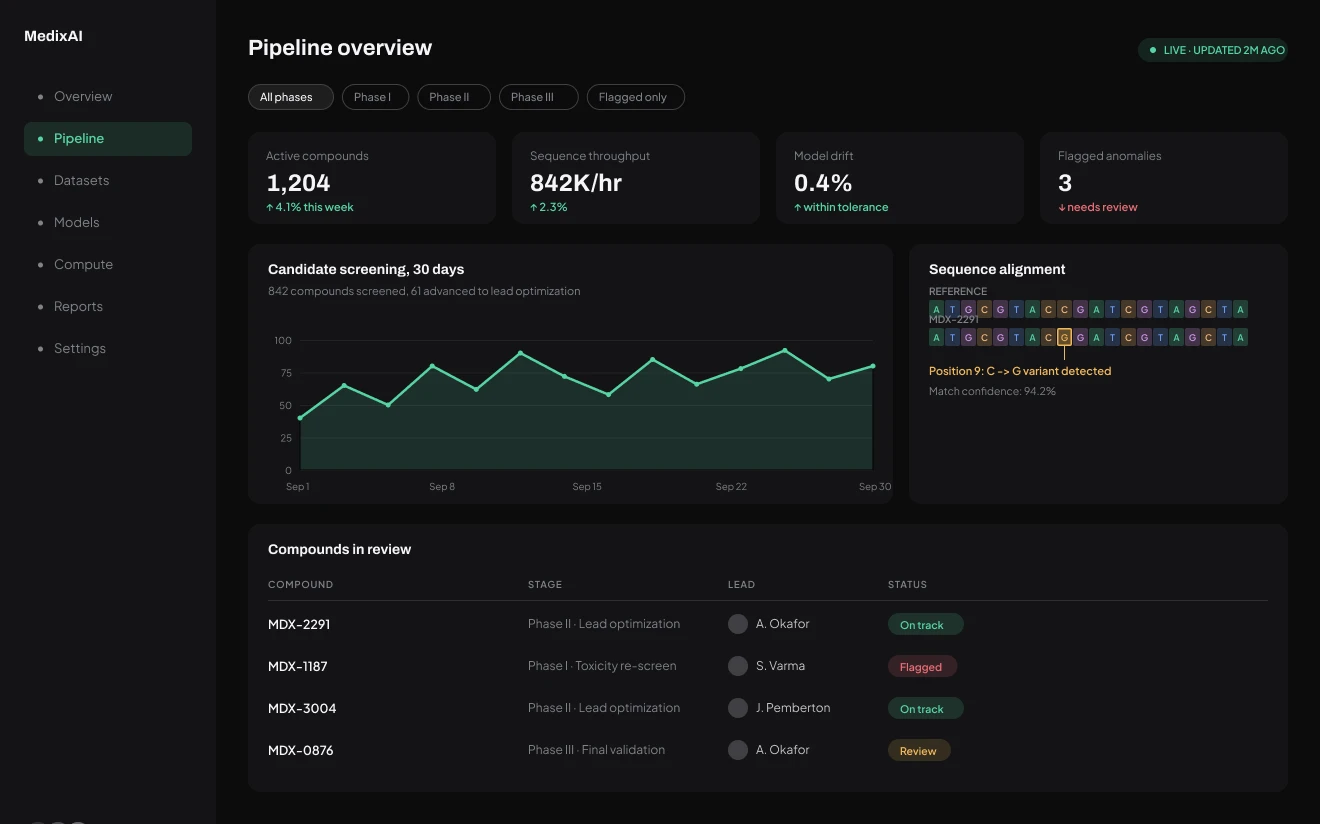
Task: Click the COMPOUND column header
Action: pyautogui.click(x=300, y=585)
